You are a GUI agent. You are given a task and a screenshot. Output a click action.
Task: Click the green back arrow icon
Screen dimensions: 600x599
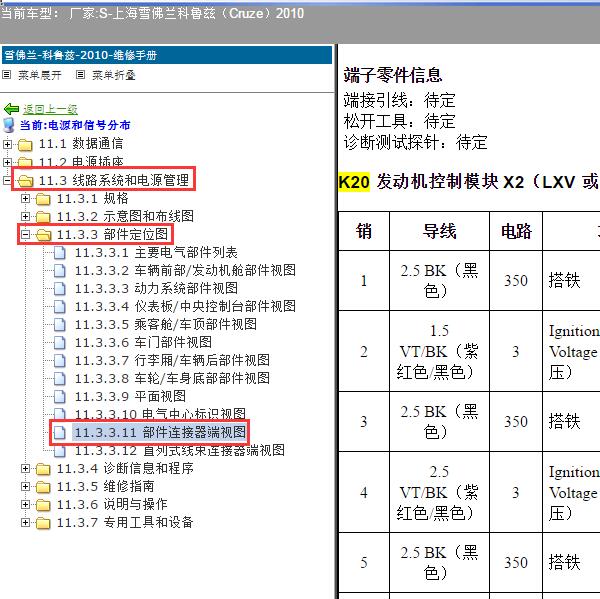(x=11, y=109)
